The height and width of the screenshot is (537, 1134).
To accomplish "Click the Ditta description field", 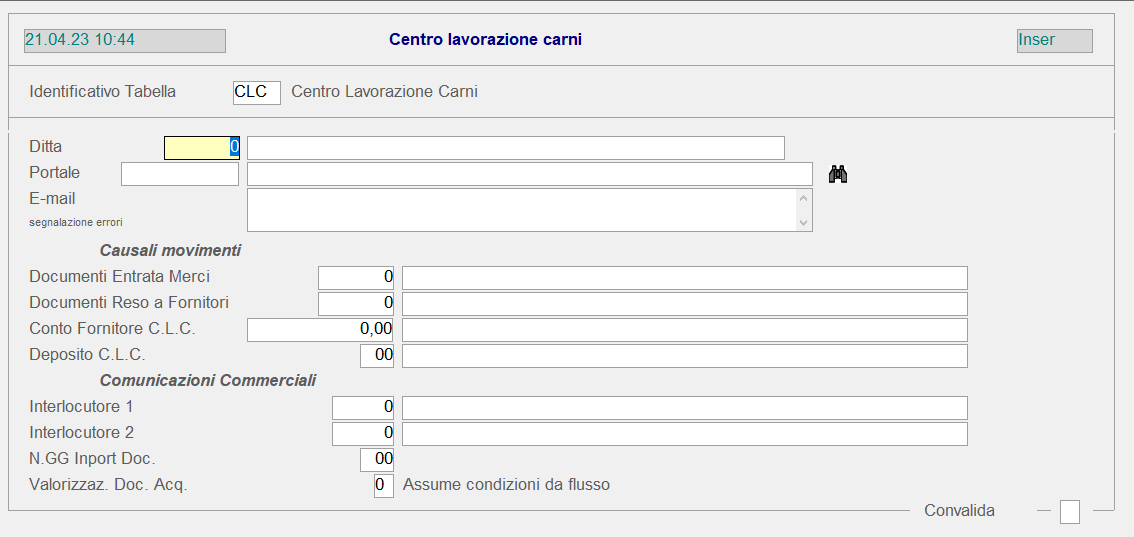I will tap(515, 148).
